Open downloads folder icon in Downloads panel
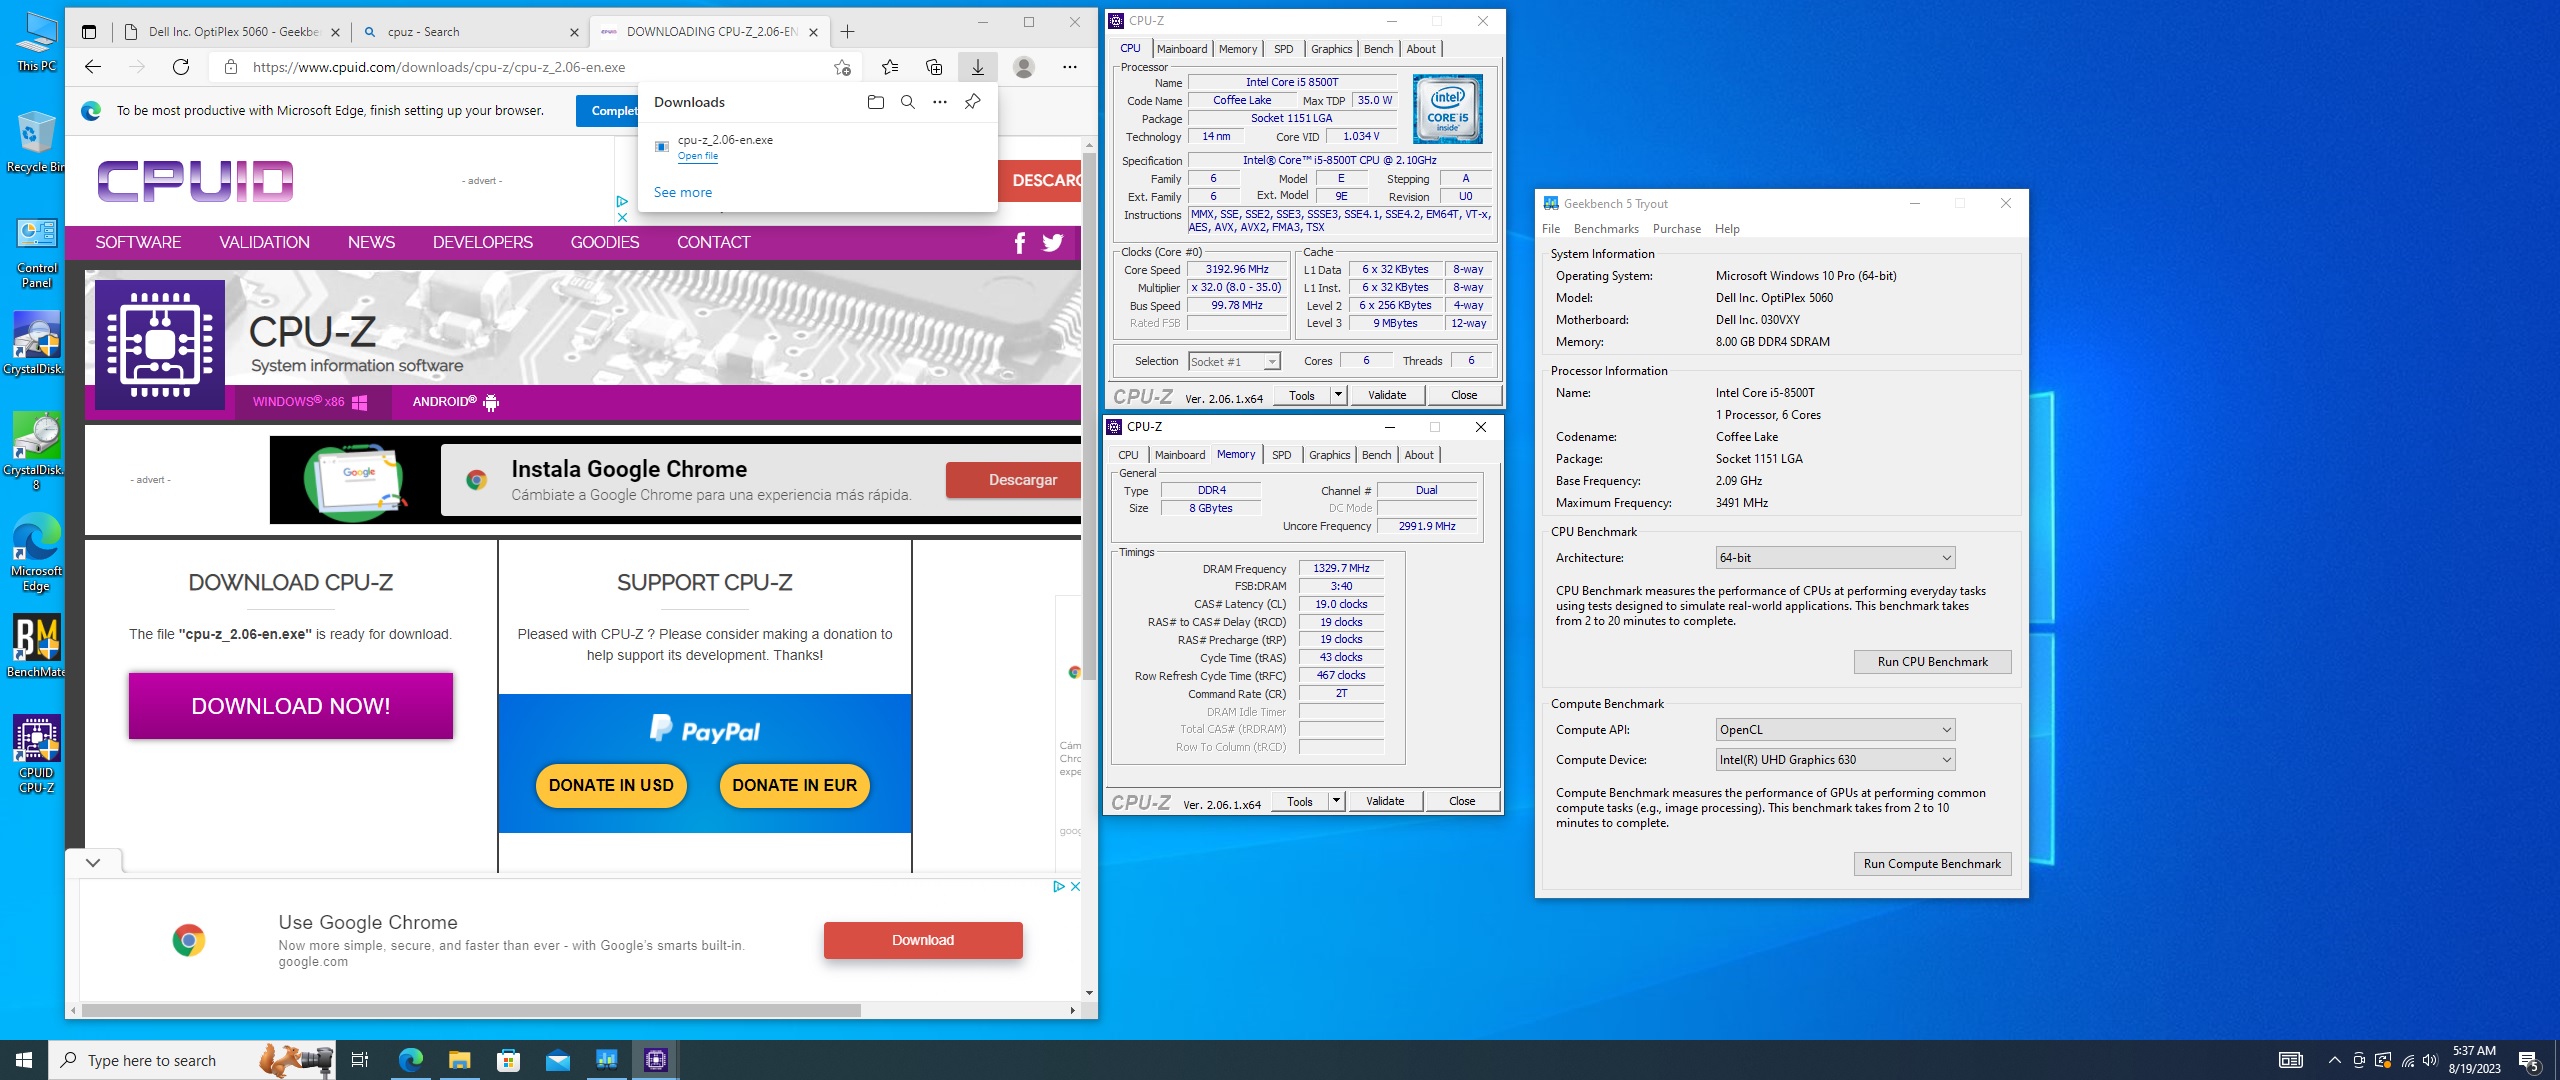Image resolution: width=2560 pixels, height=1080 pixels. pos(876,102)
